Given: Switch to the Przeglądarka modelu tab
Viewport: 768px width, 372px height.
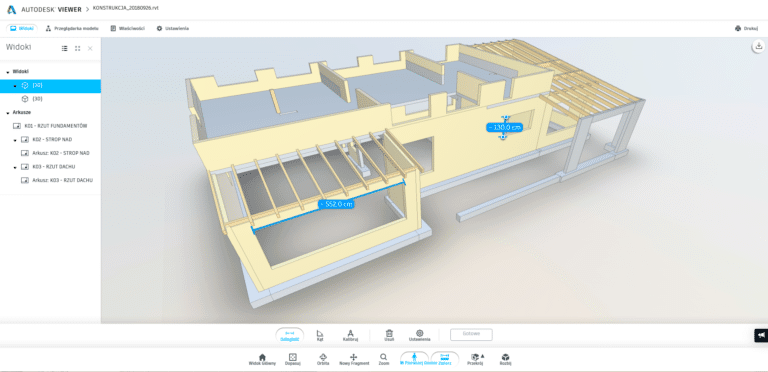Looking at the screenshot, I should 72,28.
